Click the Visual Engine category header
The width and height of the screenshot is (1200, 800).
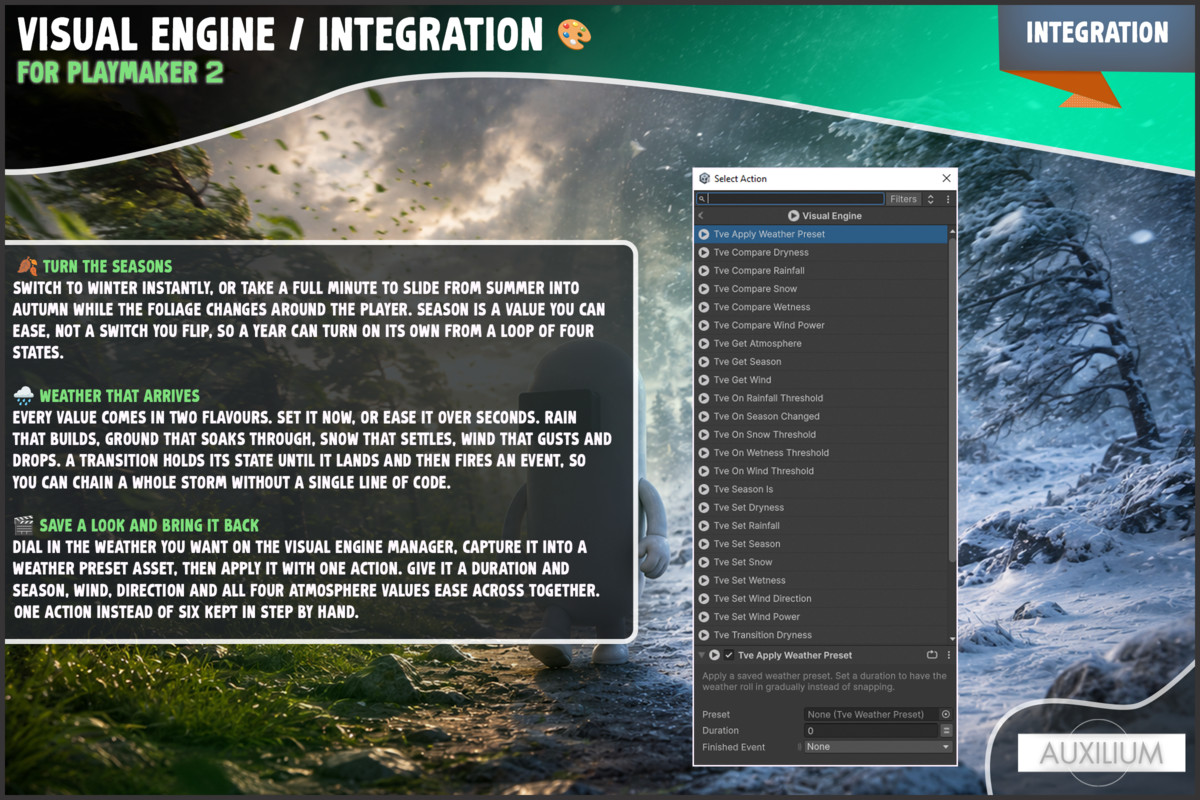point(824,216)
